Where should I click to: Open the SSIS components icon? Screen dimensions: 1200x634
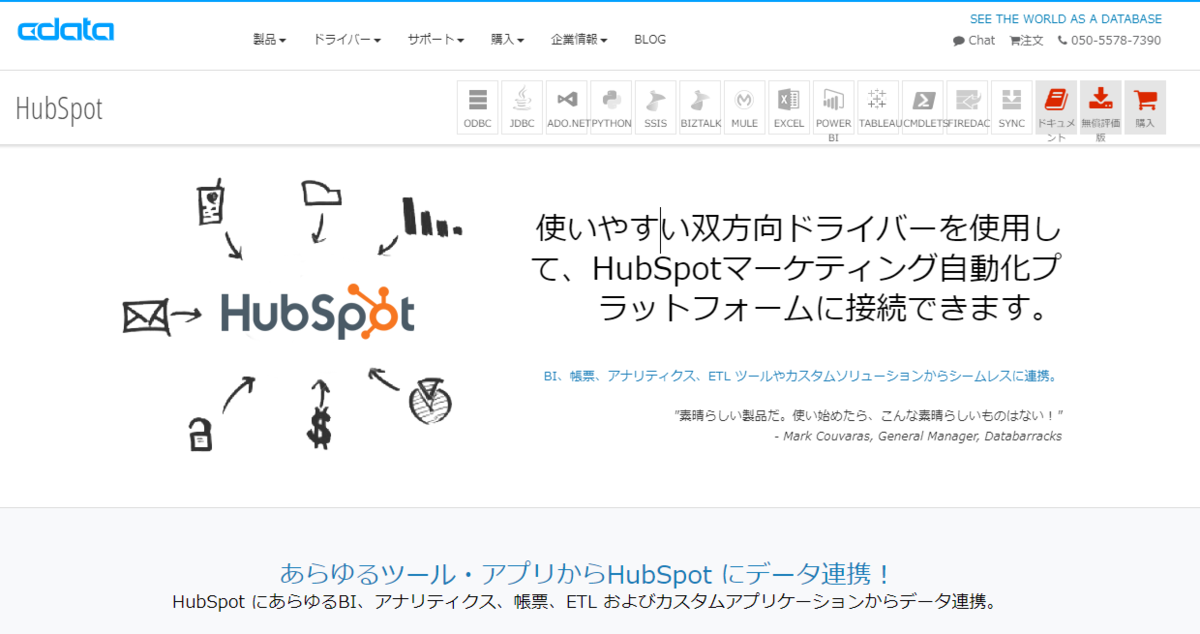(656, 107)
